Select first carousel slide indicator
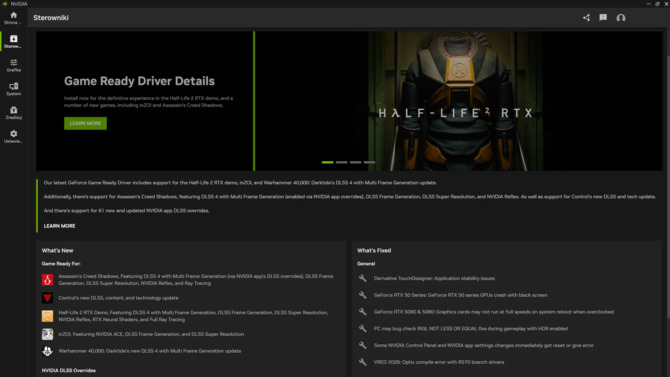 pyautogui.click(x=327, y=162)
